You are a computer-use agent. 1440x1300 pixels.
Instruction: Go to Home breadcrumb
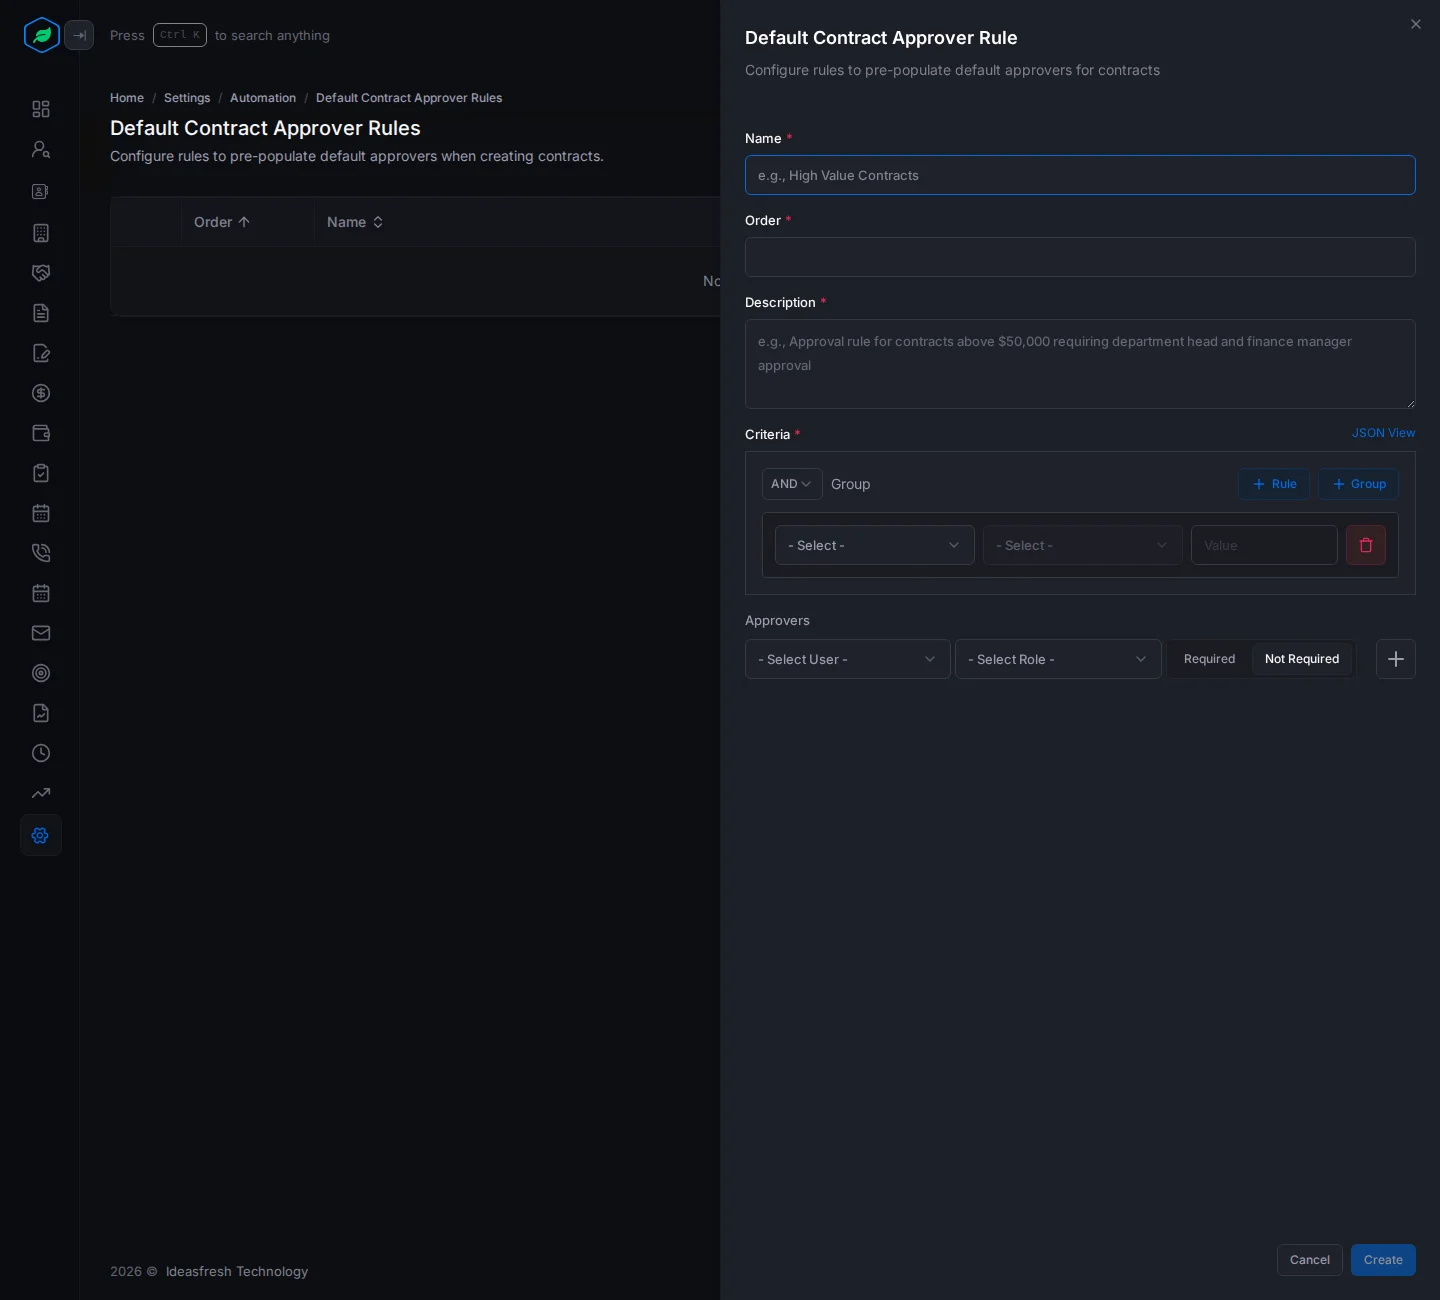127,98
